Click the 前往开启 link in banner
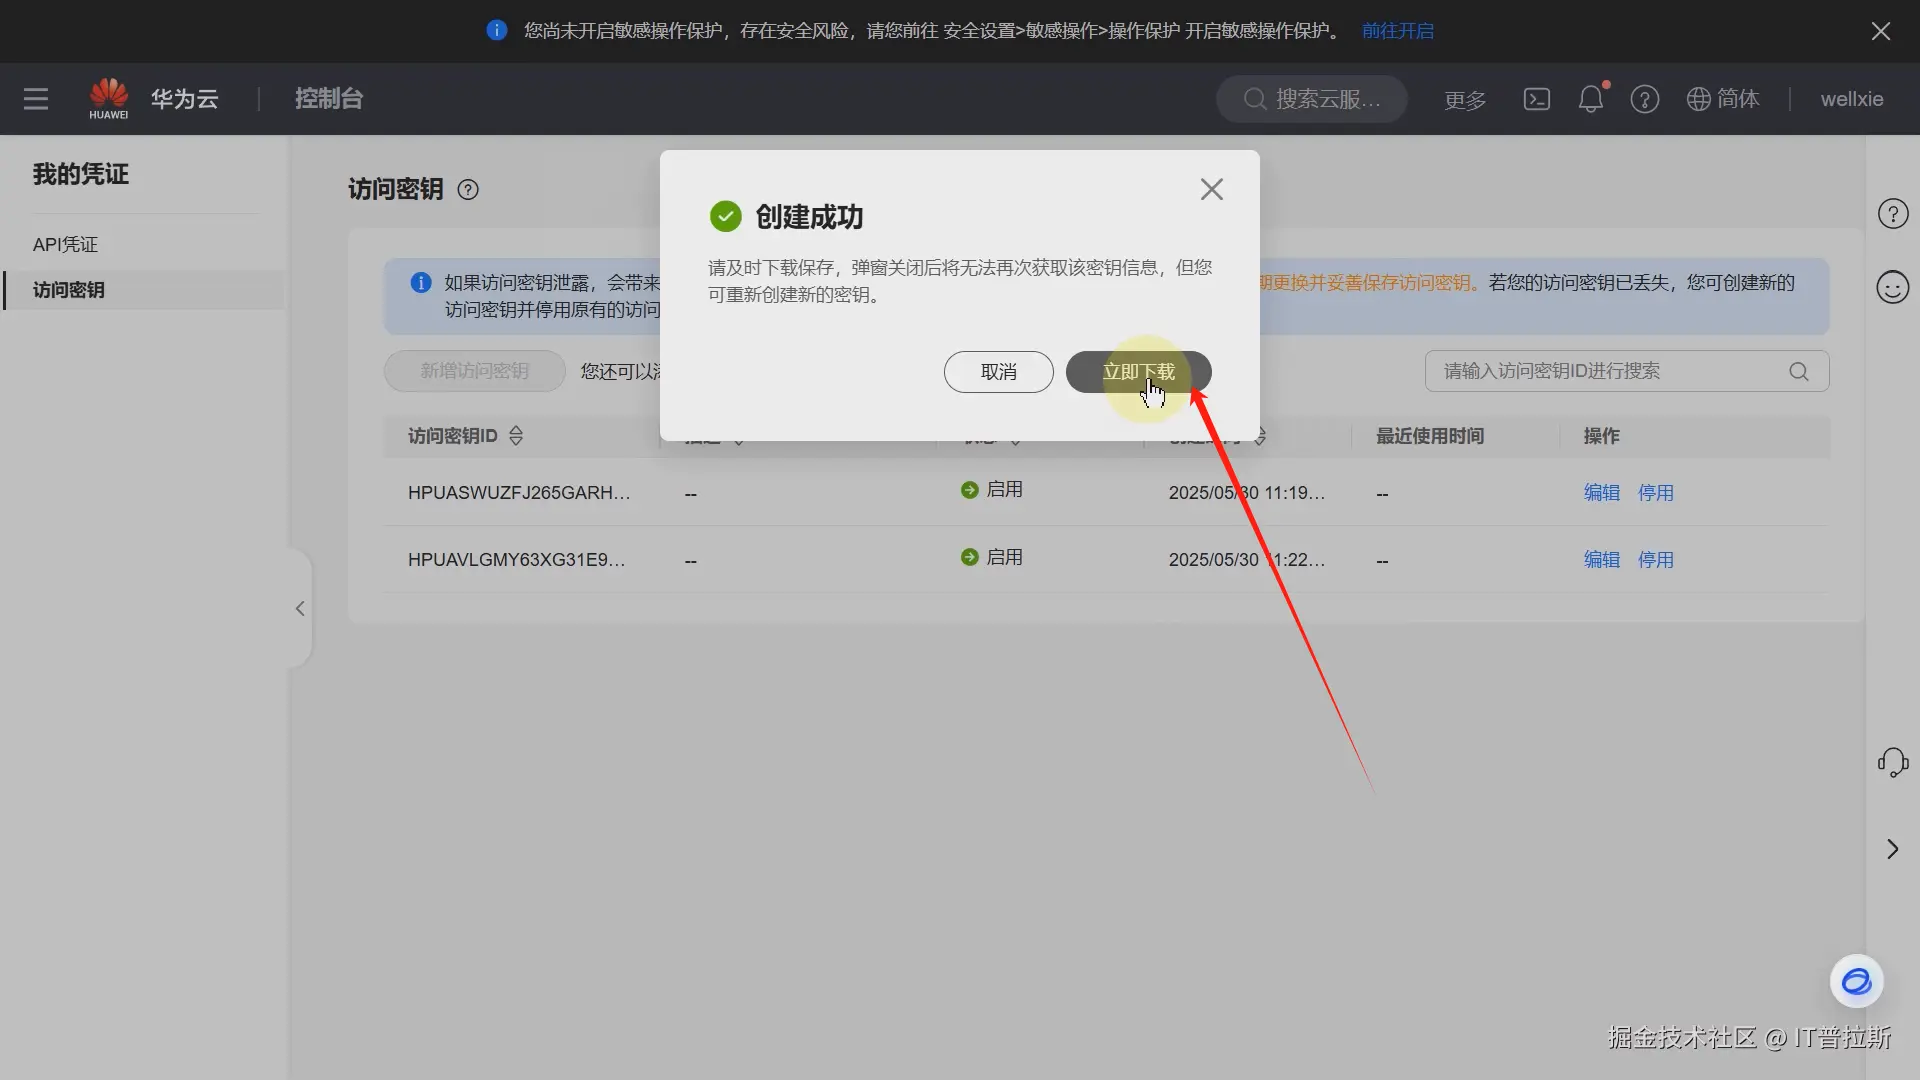Viewport: 1920px width, 1080px height. pyautogui.click(x=1397, y=31)
